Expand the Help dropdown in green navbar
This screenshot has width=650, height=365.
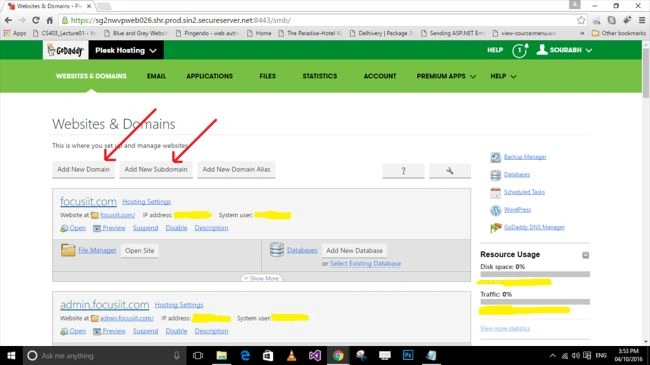pos(503,76)
